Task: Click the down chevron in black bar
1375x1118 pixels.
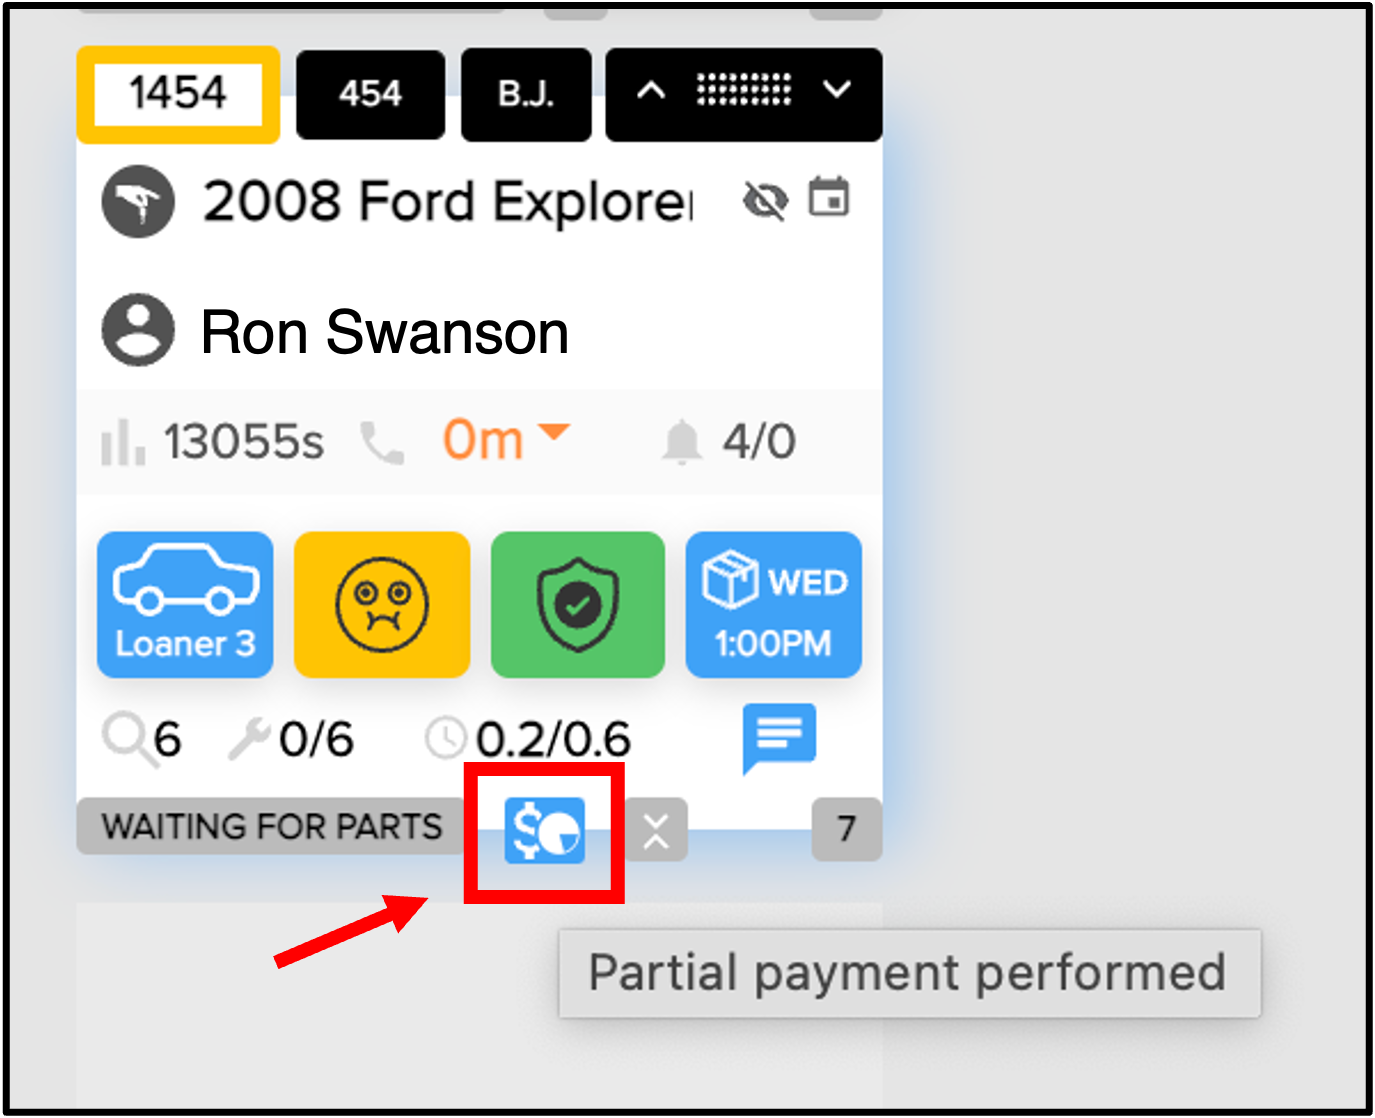Action: pos(836,91)
